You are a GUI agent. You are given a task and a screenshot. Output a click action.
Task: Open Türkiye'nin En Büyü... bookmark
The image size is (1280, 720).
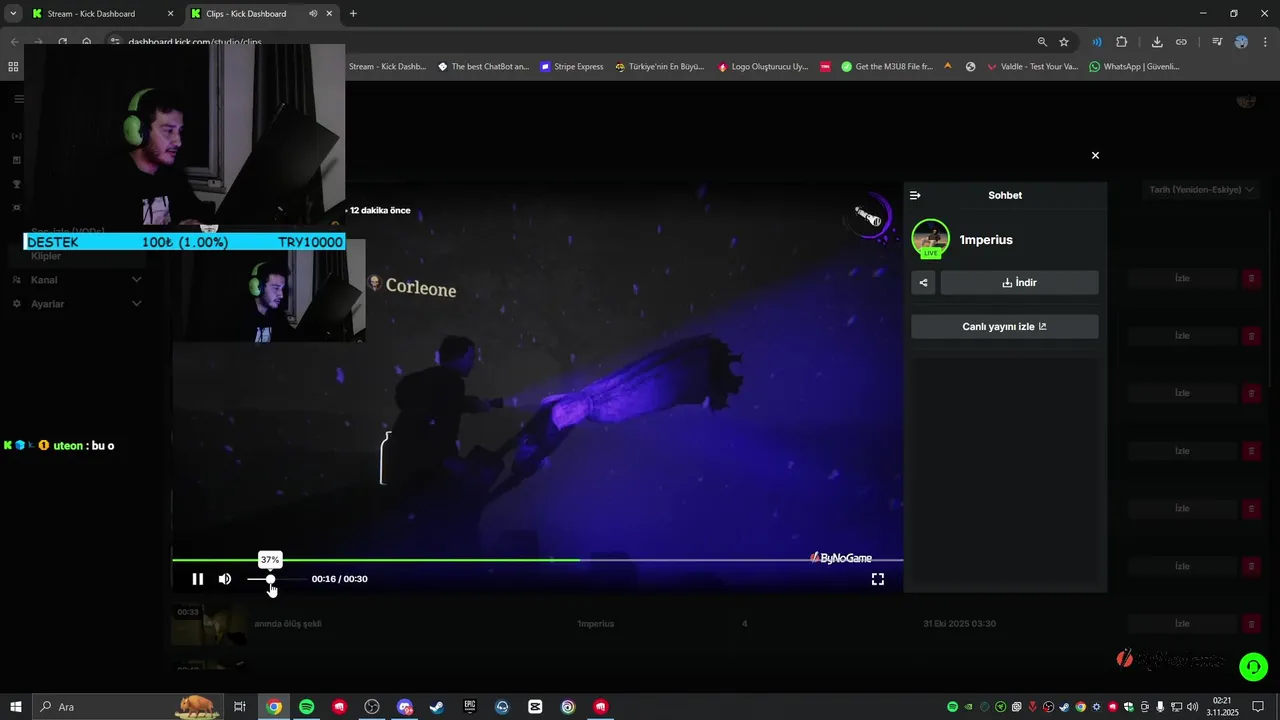(659, 67)
